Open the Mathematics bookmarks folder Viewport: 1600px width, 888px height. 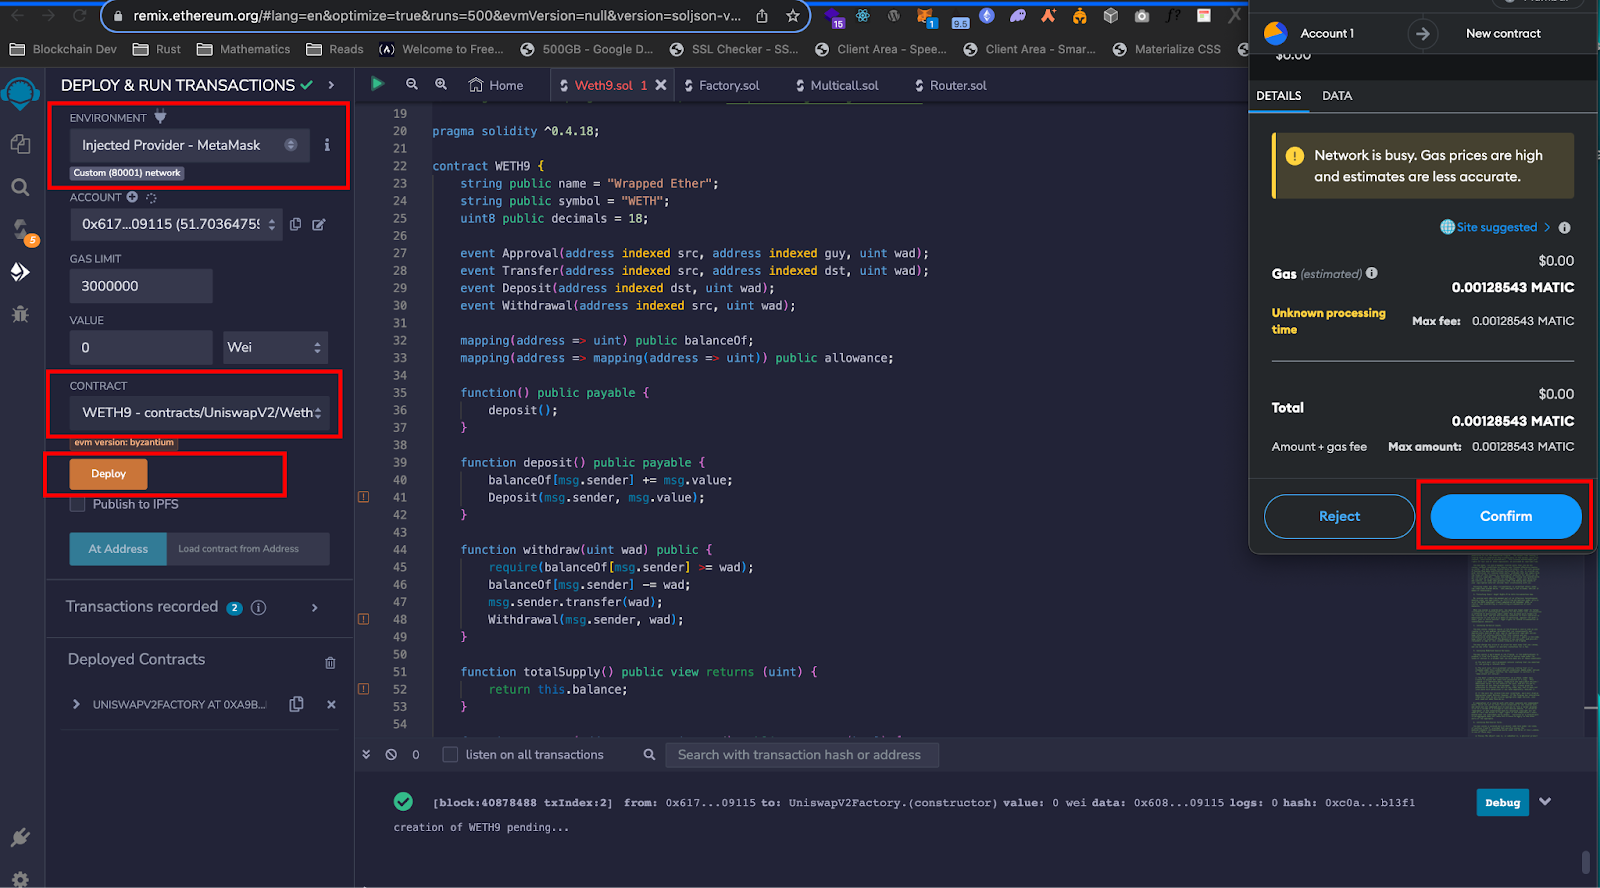(244, 49)
